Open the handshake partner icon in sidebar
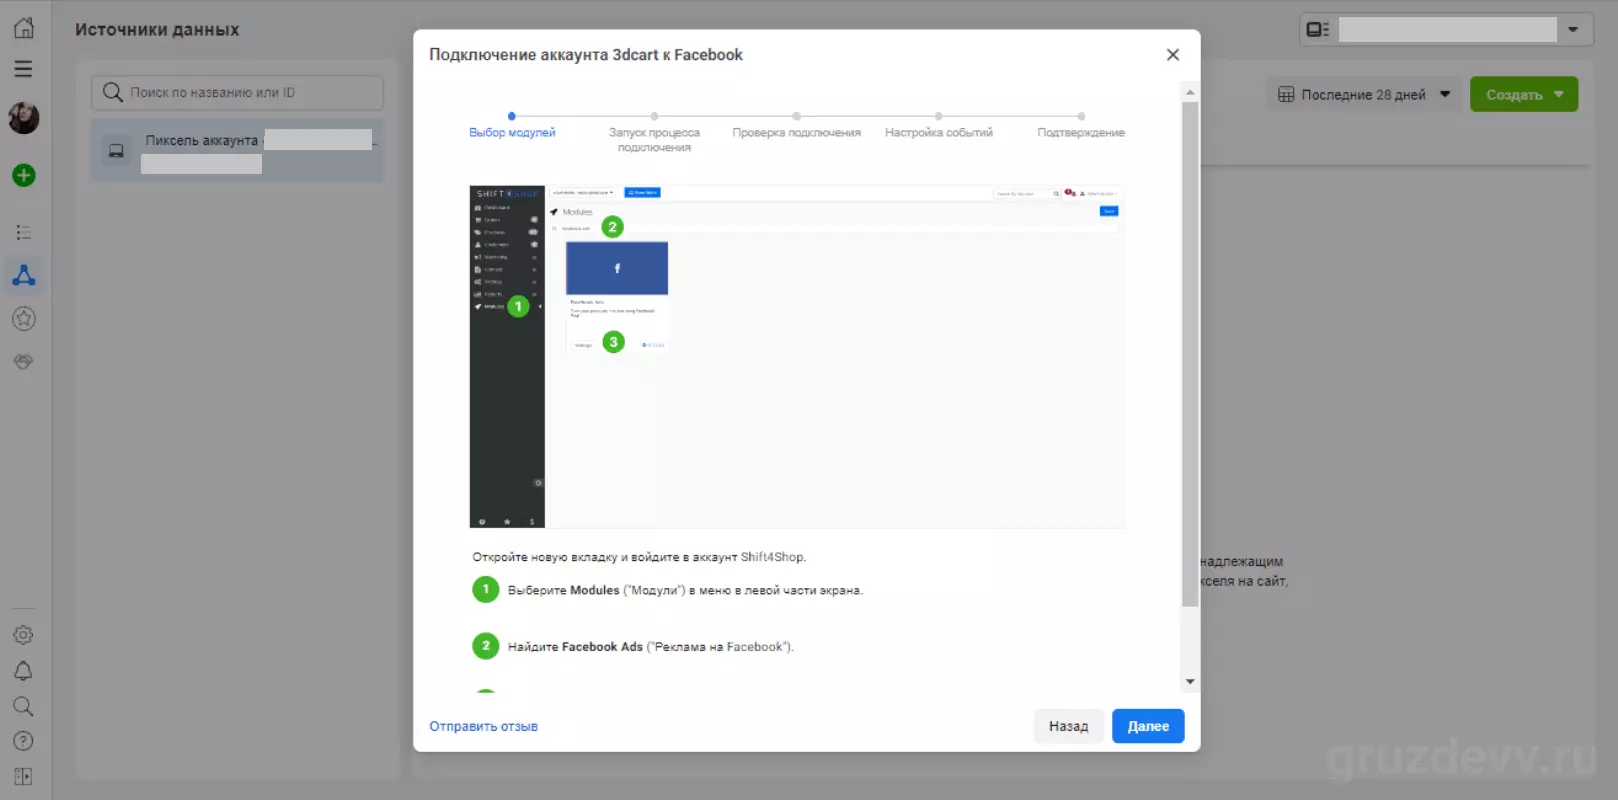 24,361
